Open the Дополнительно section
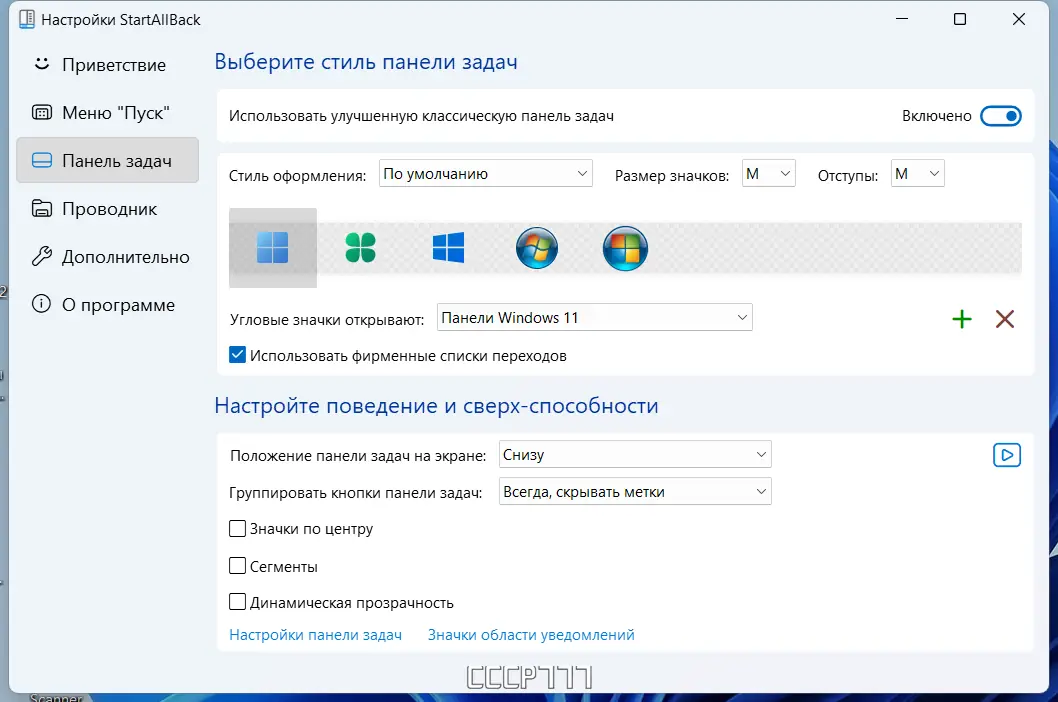 tap(107, 257)
